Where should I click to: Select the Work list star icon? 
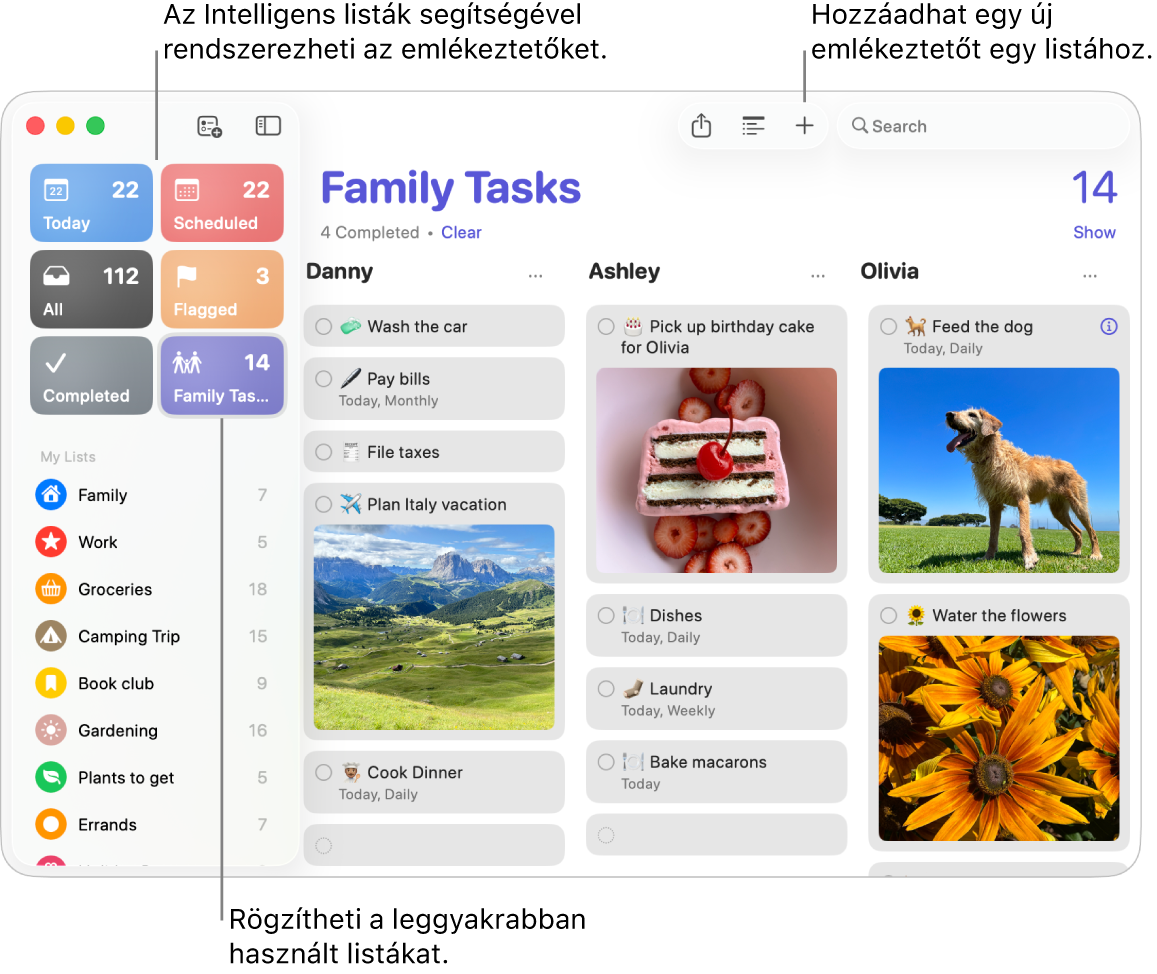coord(51,542)
